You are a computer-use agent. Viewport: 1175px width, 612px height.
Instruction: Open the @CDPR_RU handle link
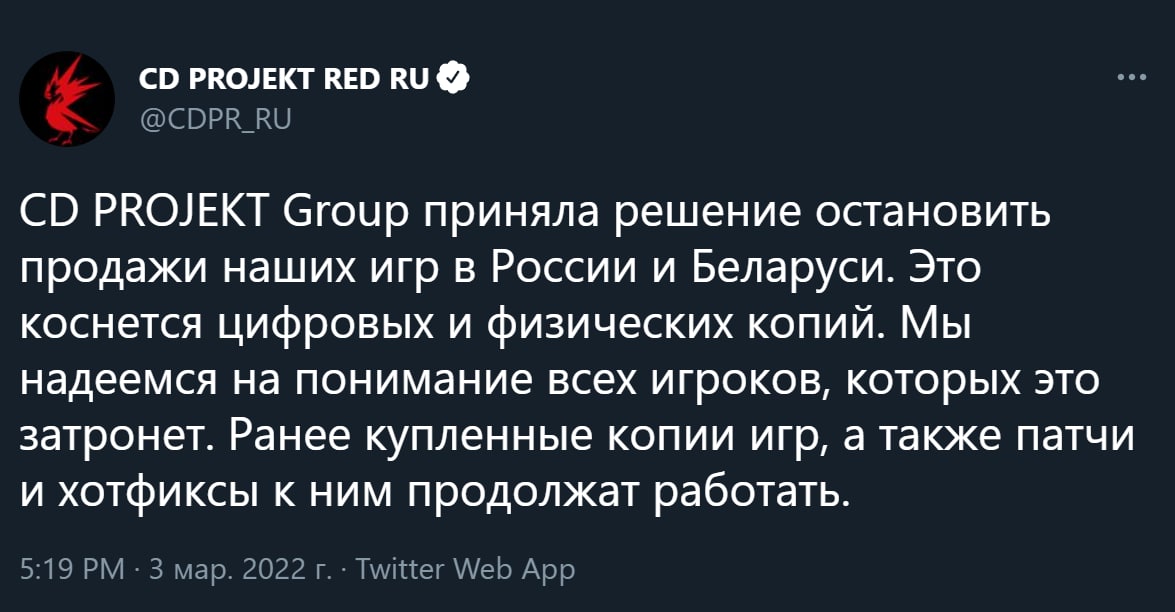215,119
